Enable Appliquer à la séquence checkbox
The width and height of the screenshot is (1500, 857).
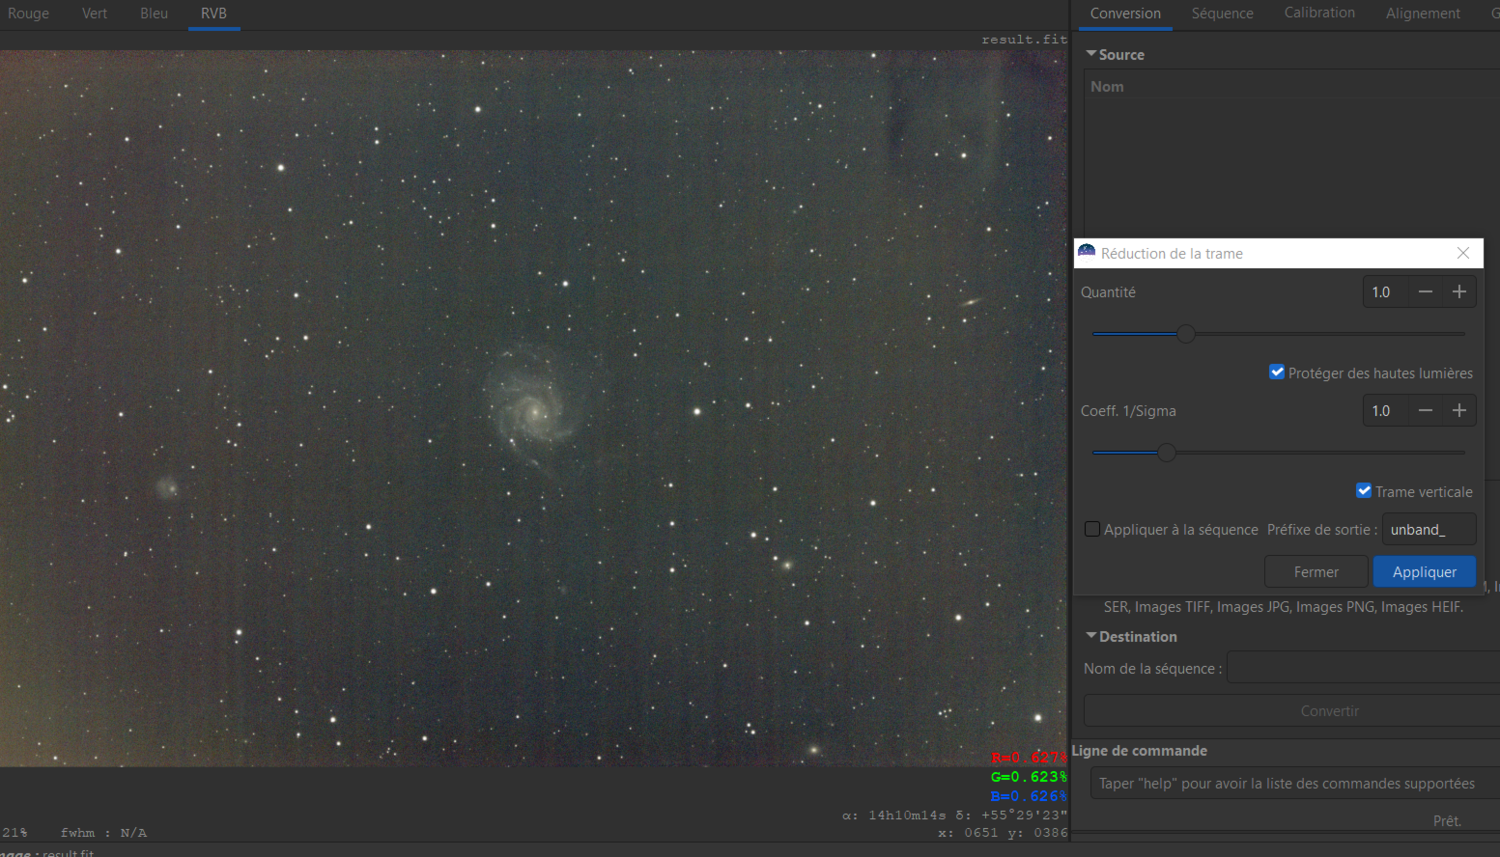coord(1092,529)
